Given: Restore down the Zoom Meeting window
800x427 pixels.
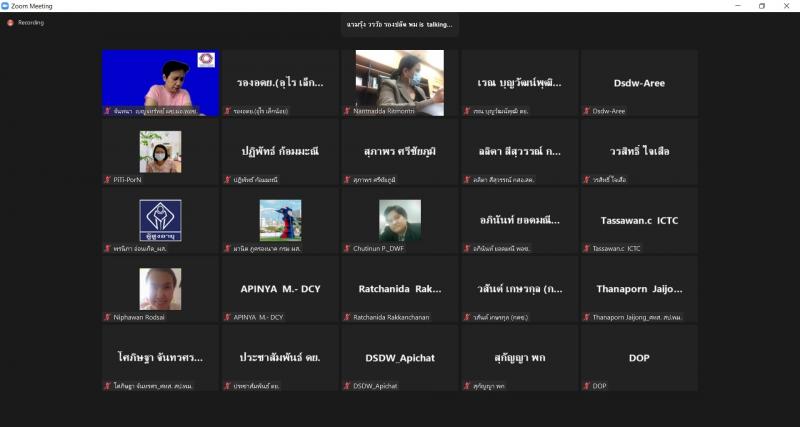Looking at the screenshot, I should tap(762, 6).
